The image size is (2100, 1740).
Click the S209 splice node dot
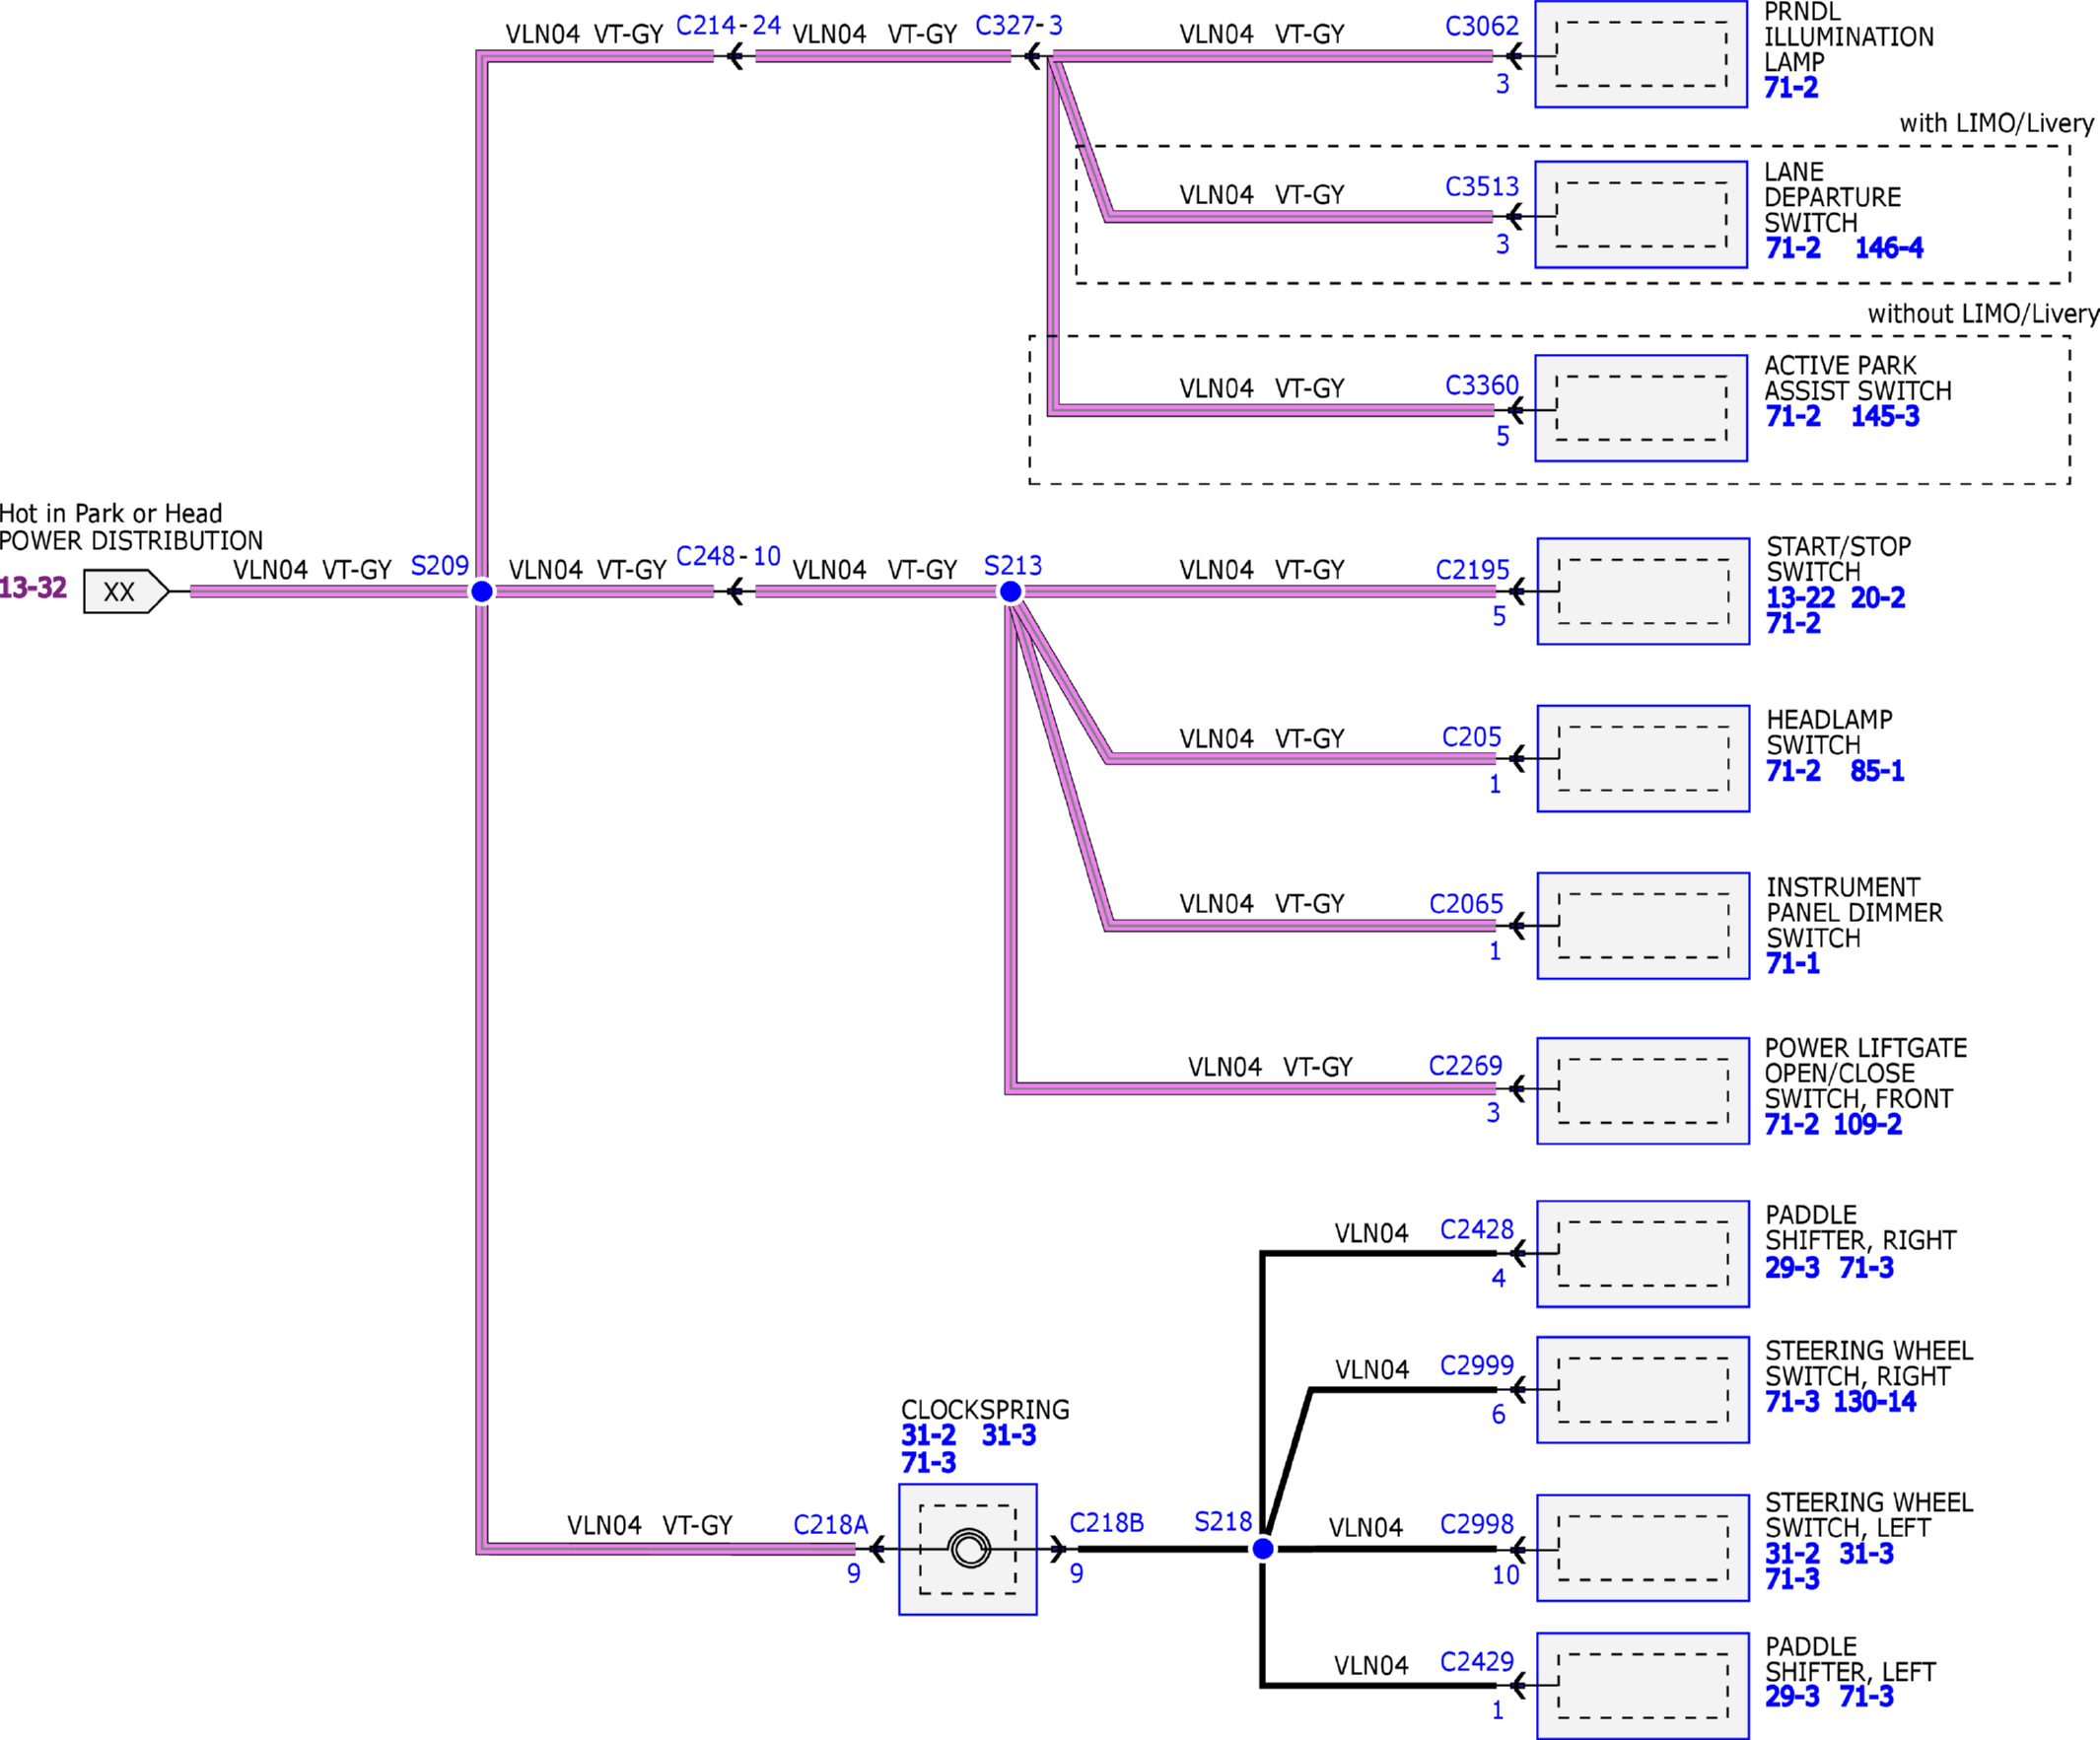pos(481,592)
